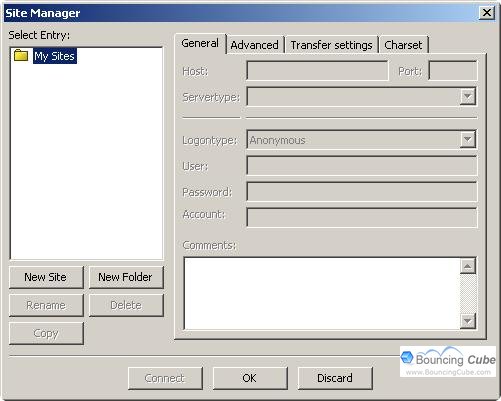Click inside the Comments text area

[x=322, y=293]
